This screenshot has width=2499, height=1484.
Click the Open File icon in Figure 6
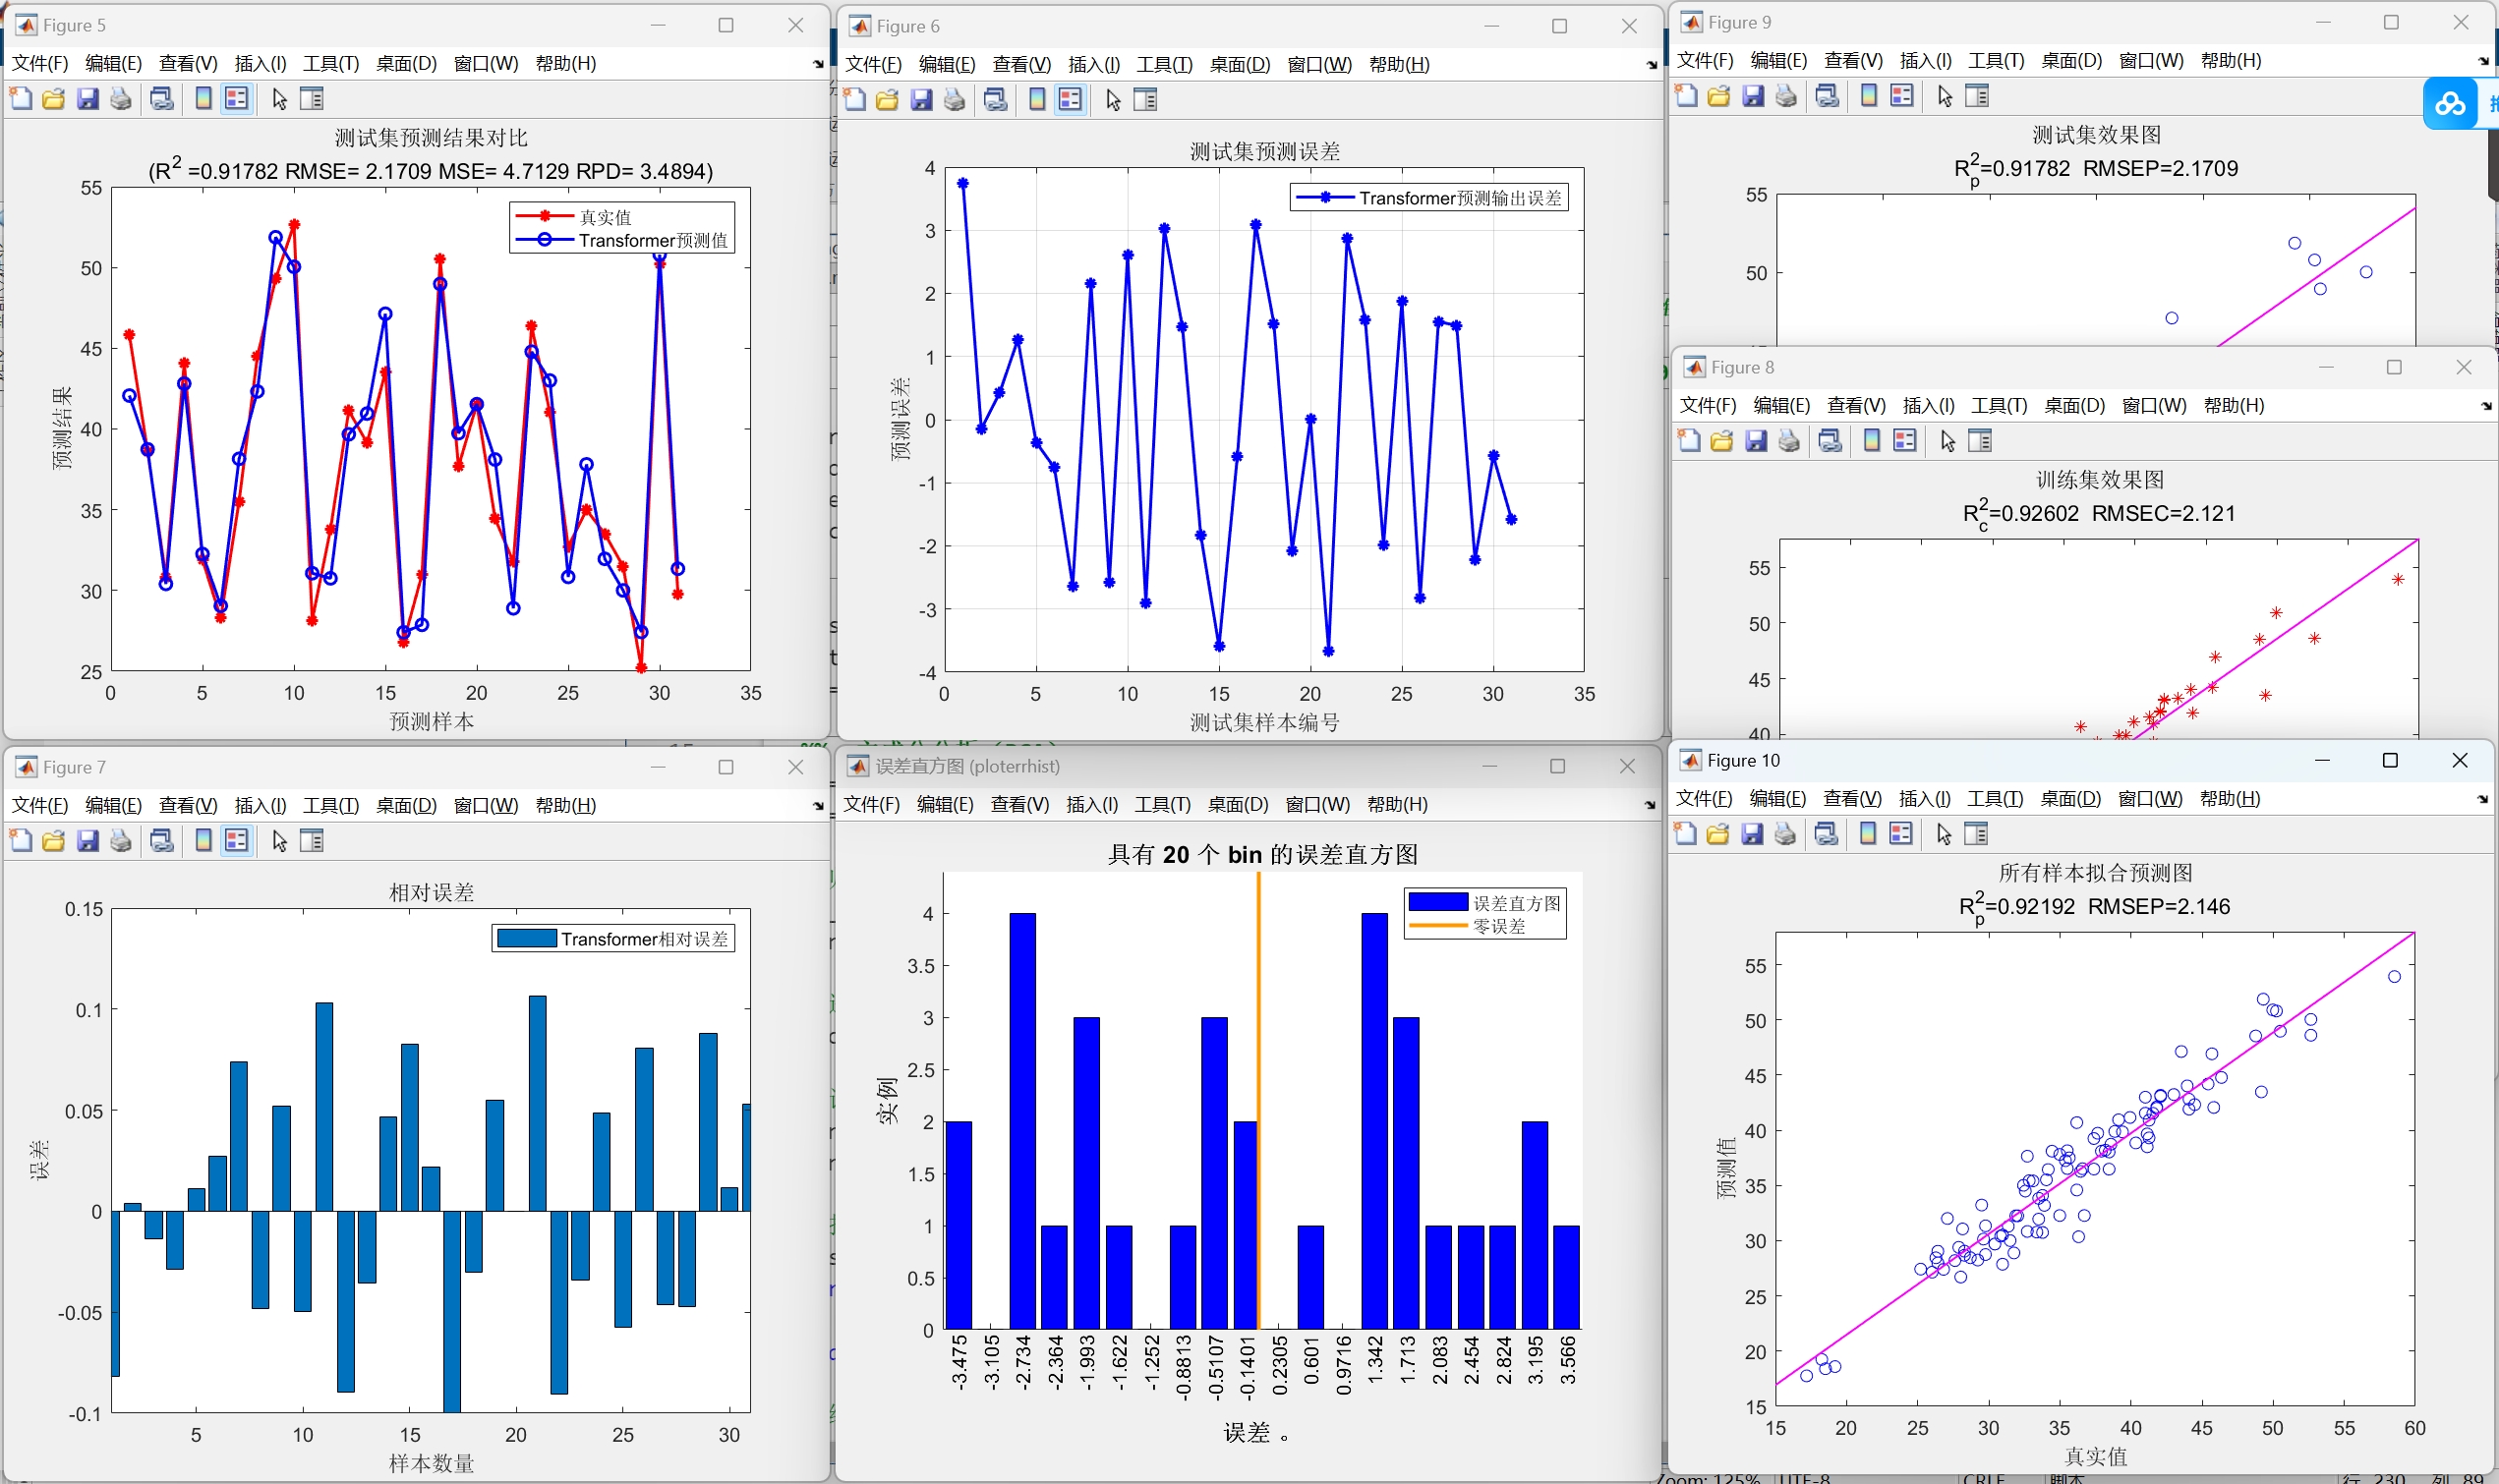(x=887, y=100)
